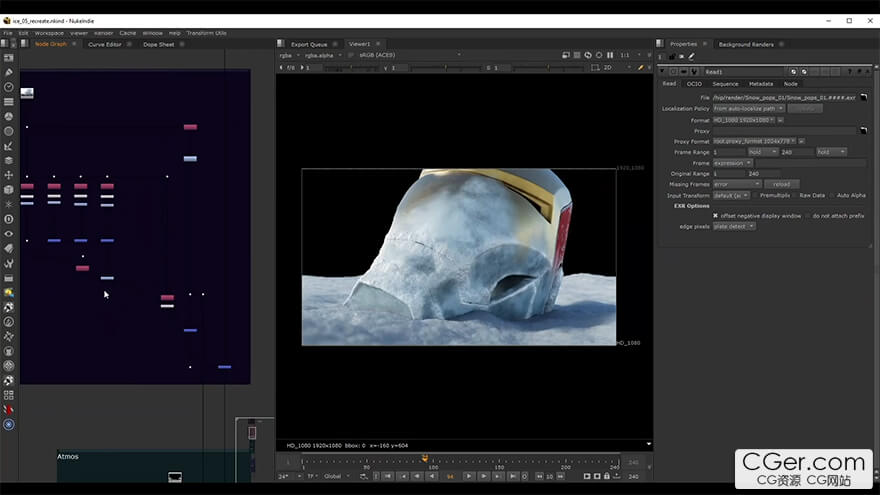The height and width of the screenshot is (495, 880).
Task: Open the Merge nodes layers icon
Action: [x=8, y=161]
